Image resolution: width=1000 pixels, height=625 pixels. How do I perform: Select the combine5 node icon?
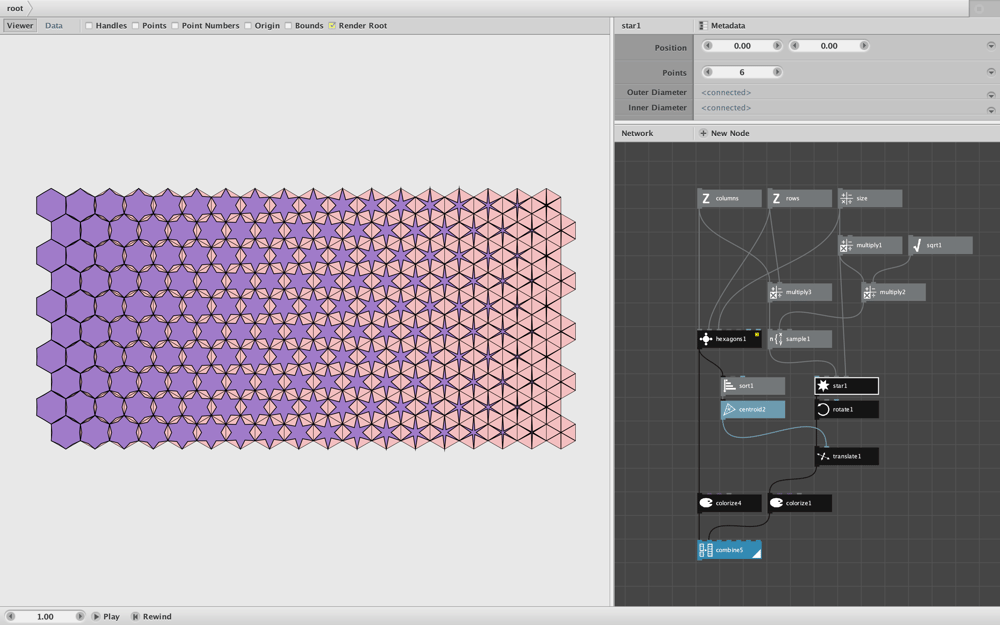(706, 550)
